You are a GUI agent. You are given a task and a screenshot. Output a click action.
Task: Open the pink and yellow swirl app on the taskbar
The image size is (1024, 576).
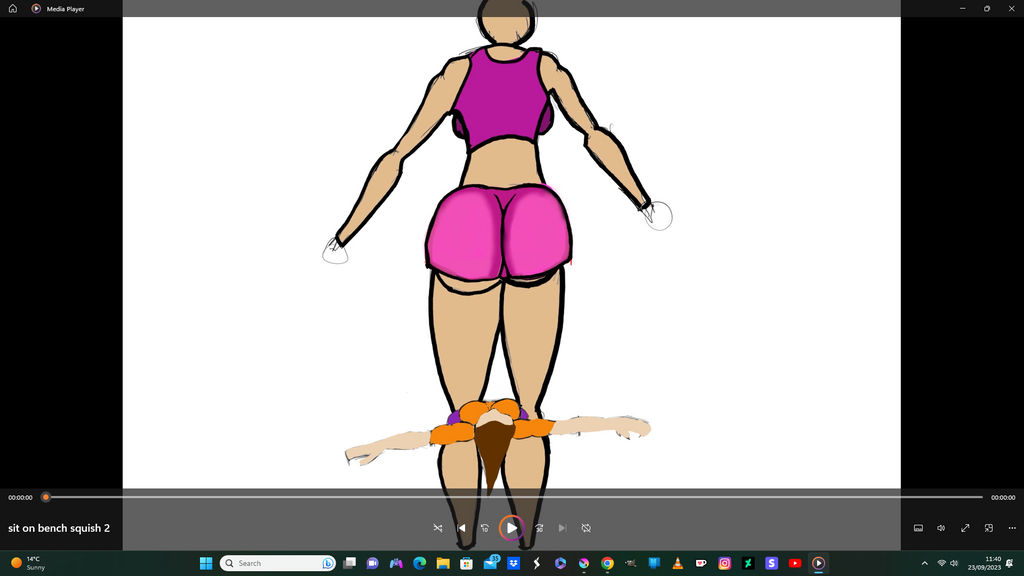coord(584,563)
